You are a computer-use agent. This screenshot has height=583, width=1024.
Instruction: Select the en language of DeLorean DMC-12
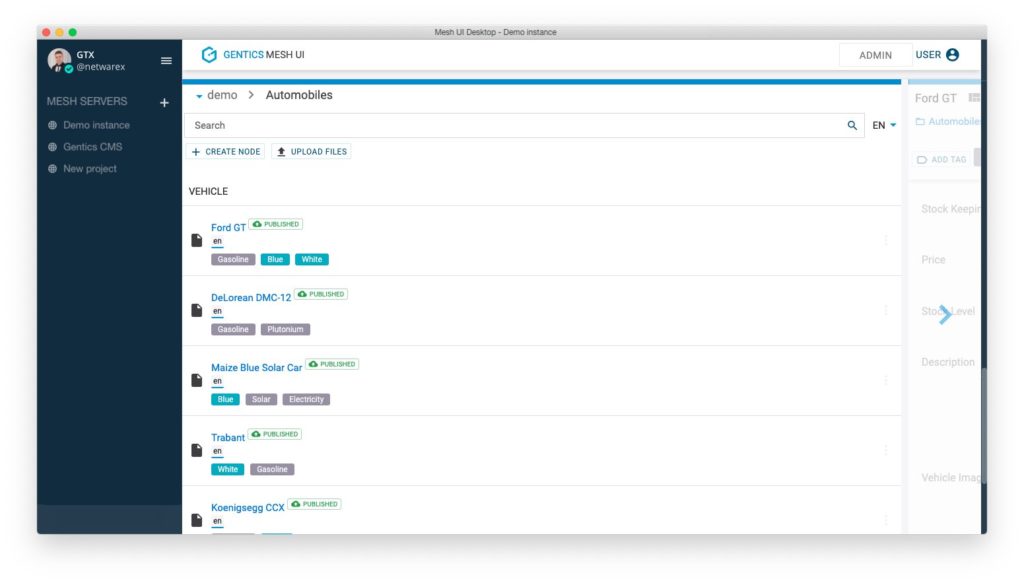coord(217,311)
